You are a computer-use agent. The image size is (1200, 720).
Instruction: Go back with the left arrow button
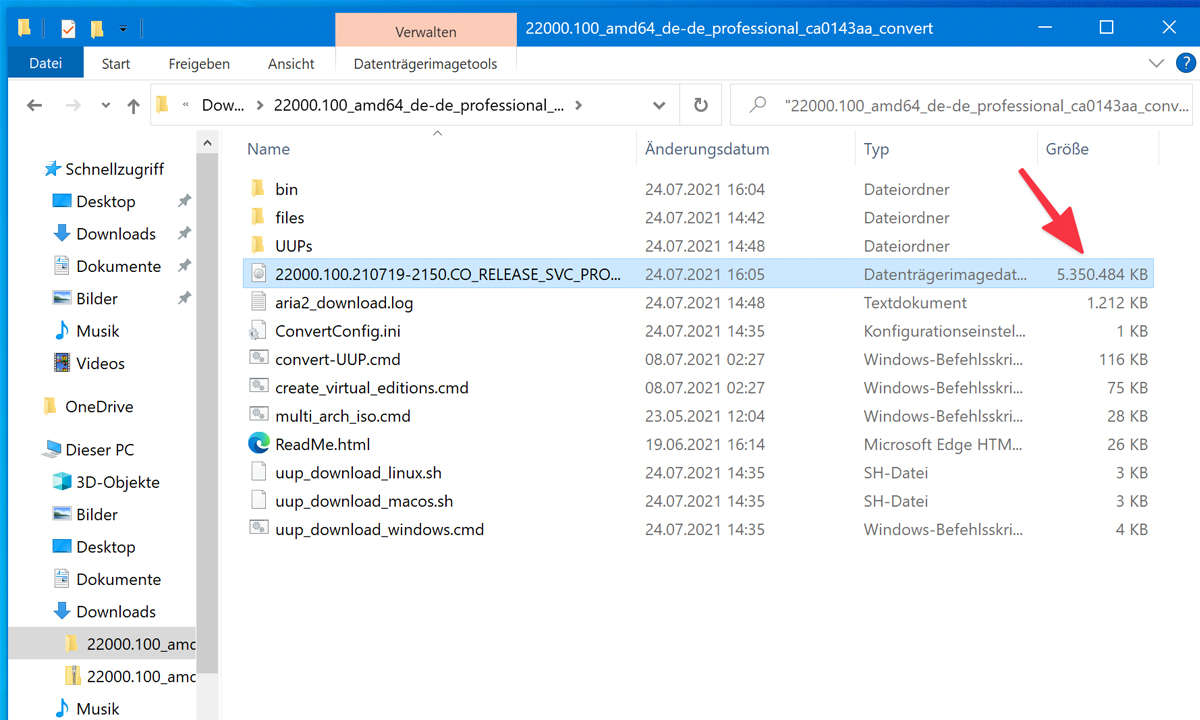(34, 105)
